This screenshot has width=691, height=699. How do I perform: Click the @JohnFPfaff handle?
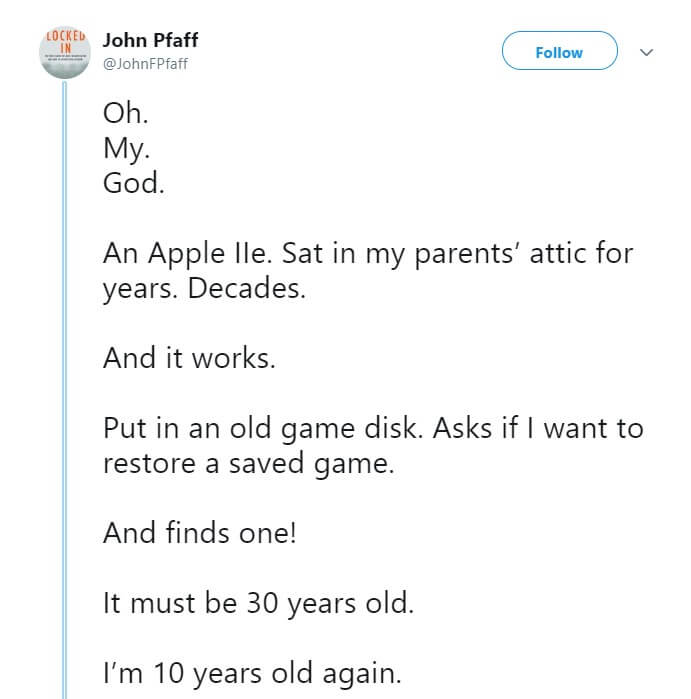click(x=145, y=65)
